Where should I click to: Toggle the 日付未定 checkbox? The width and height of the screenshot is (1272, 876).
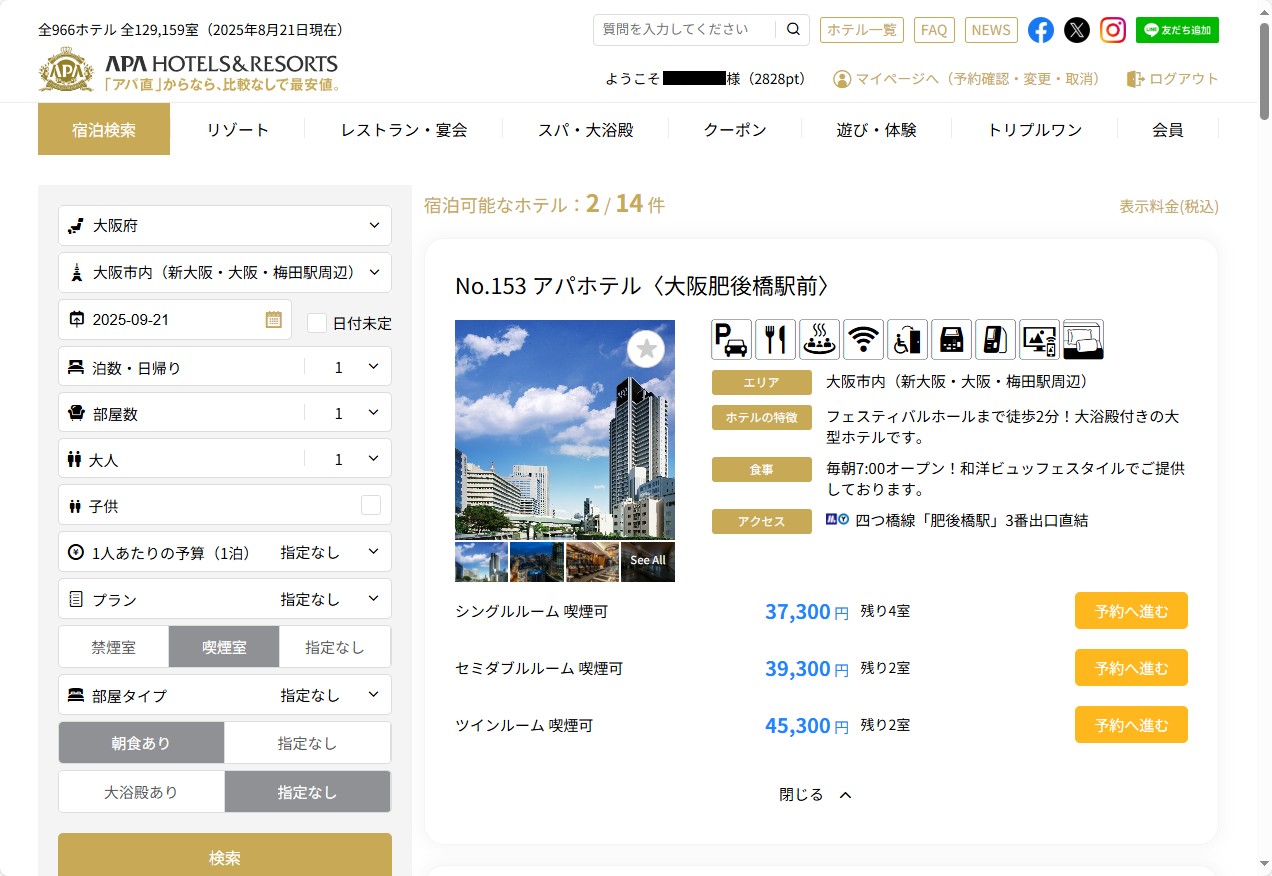[317, 323]
